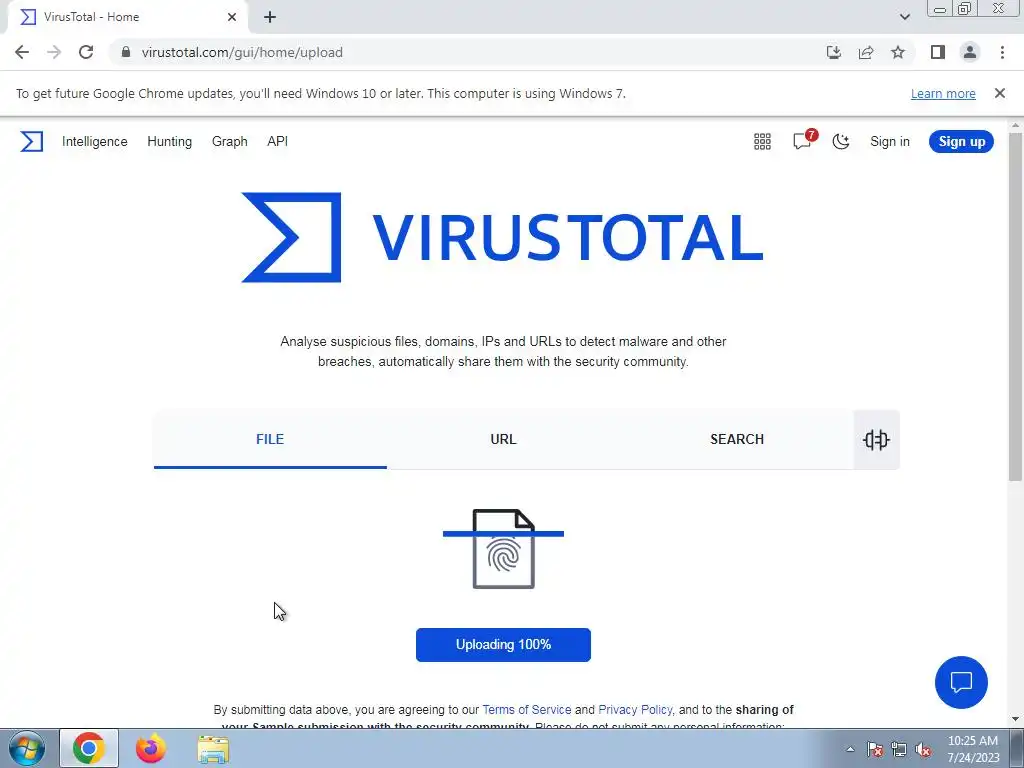This screenshot has height=768, width=1024.
Task: Open the Intelligence menu item
Action: [95, 142]
